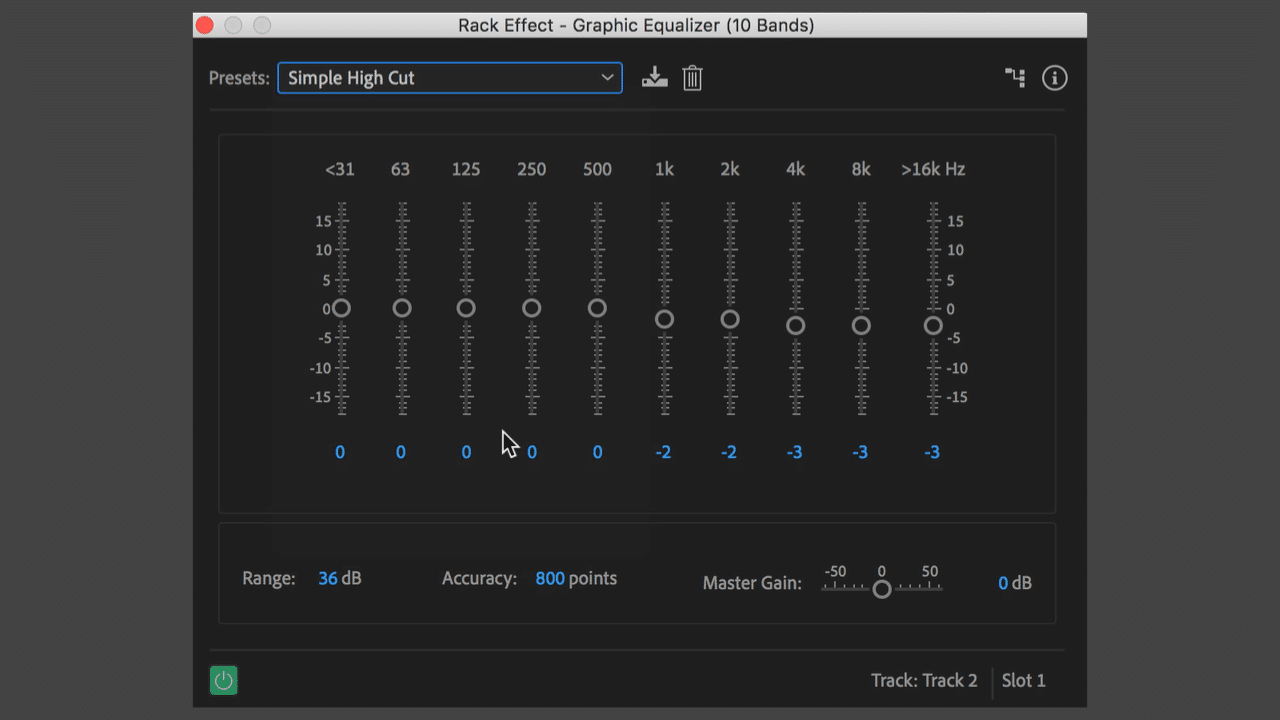Click the 63 Hz band slider knob
The height and width of the screenshot is (720, 1280).
(402, 308)
